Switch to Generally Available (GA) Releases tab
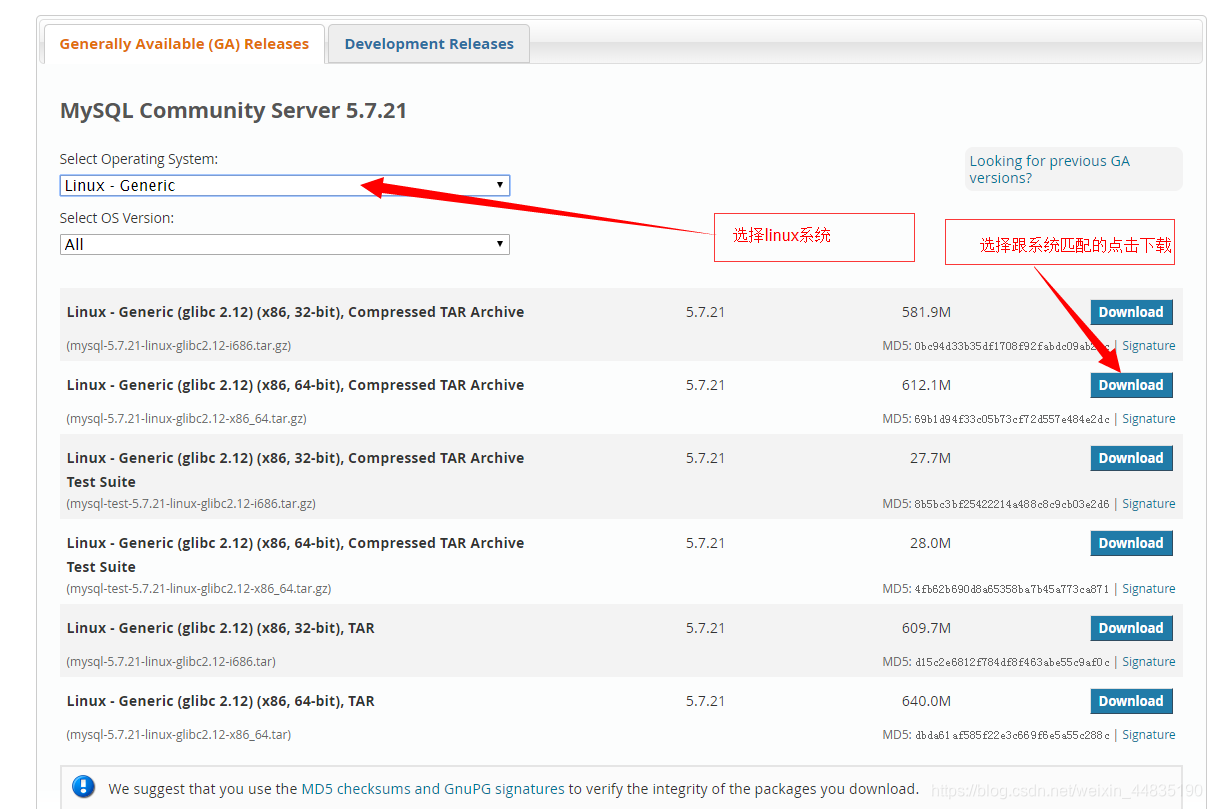Image resolution: width=1212 pixels, height=809 pixels. (184, 44)
